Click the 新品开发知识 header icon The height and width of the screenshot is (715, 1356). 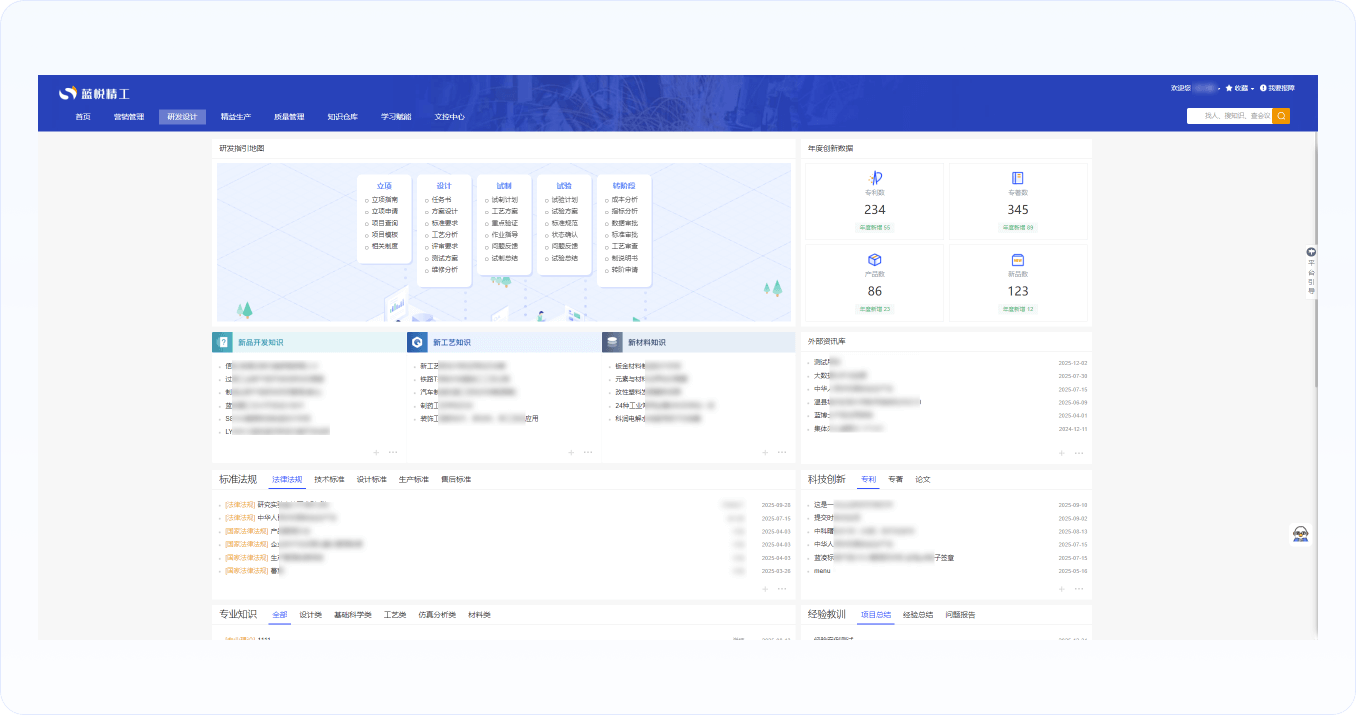pos(222,342)
